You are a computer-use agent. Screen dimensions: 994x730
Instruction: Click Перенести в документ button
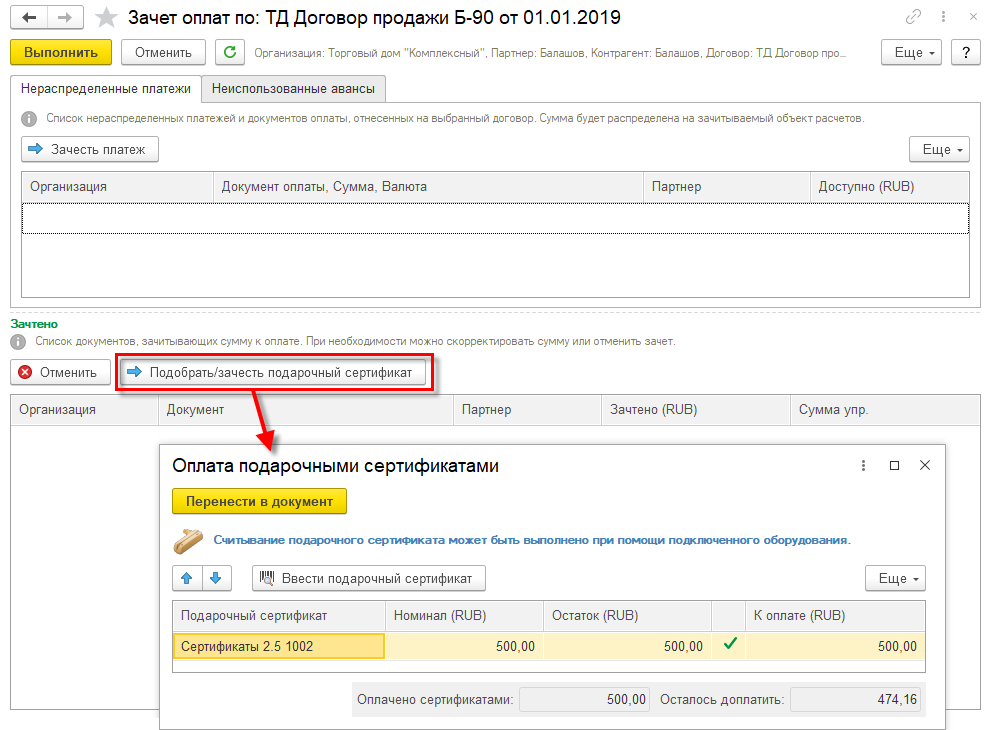click(259, 500)
